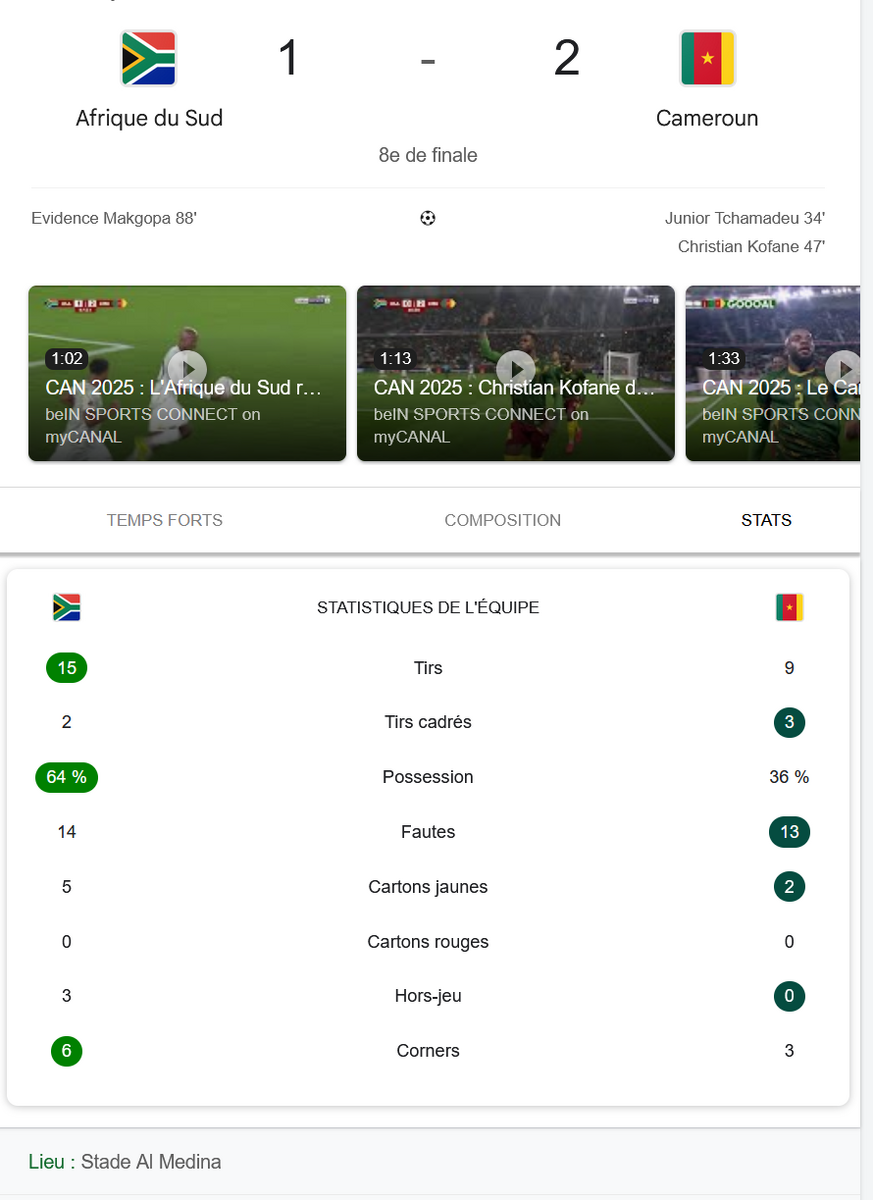Open the Cameroun team name
873x1200 pixels.
707,118
